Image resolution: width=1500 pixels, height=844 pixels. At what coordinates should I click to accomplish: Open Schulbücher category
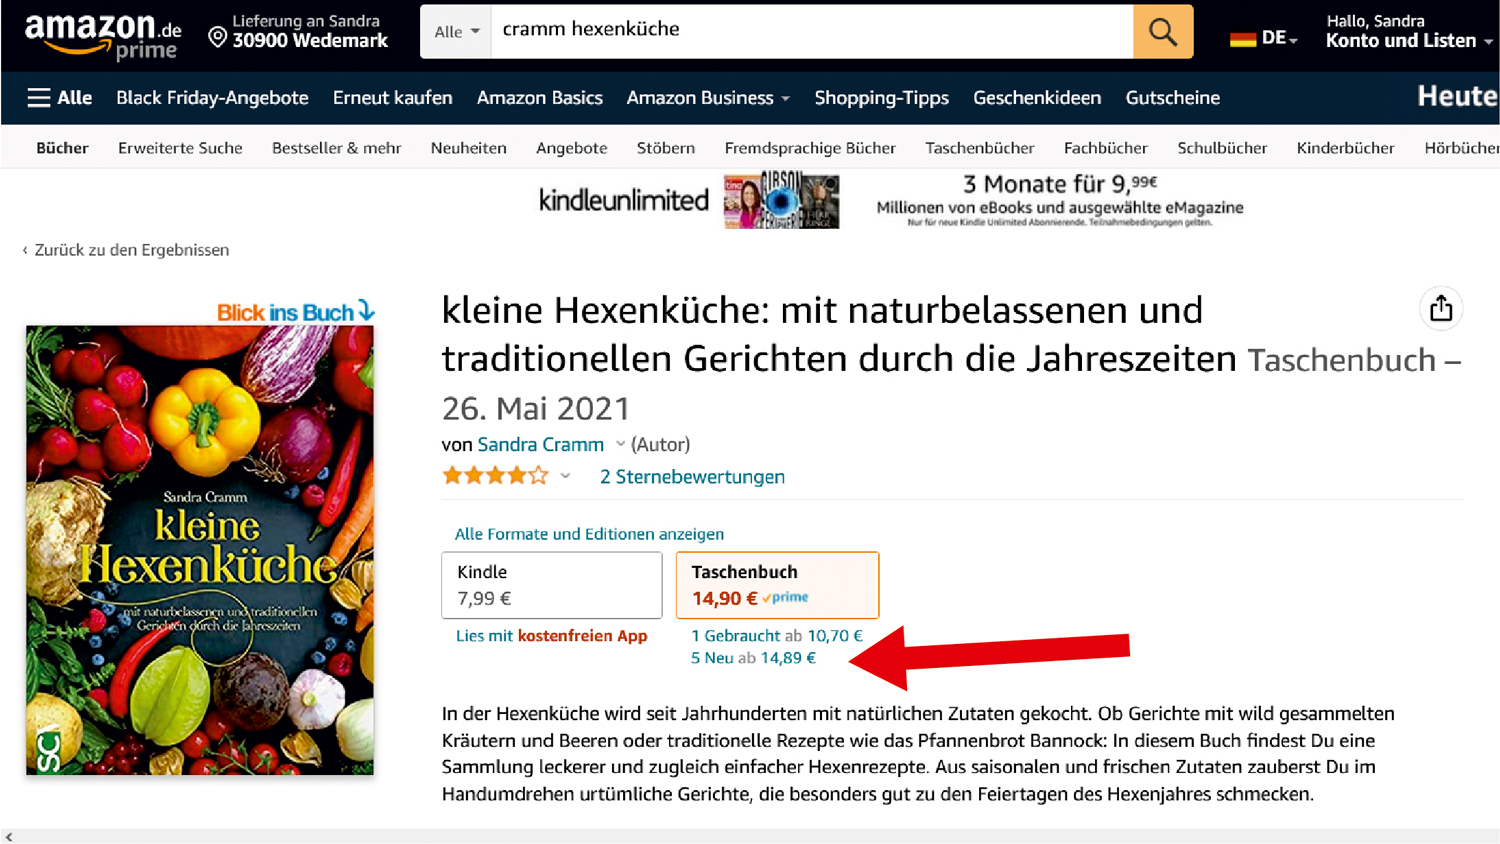tap(1222, 148)
